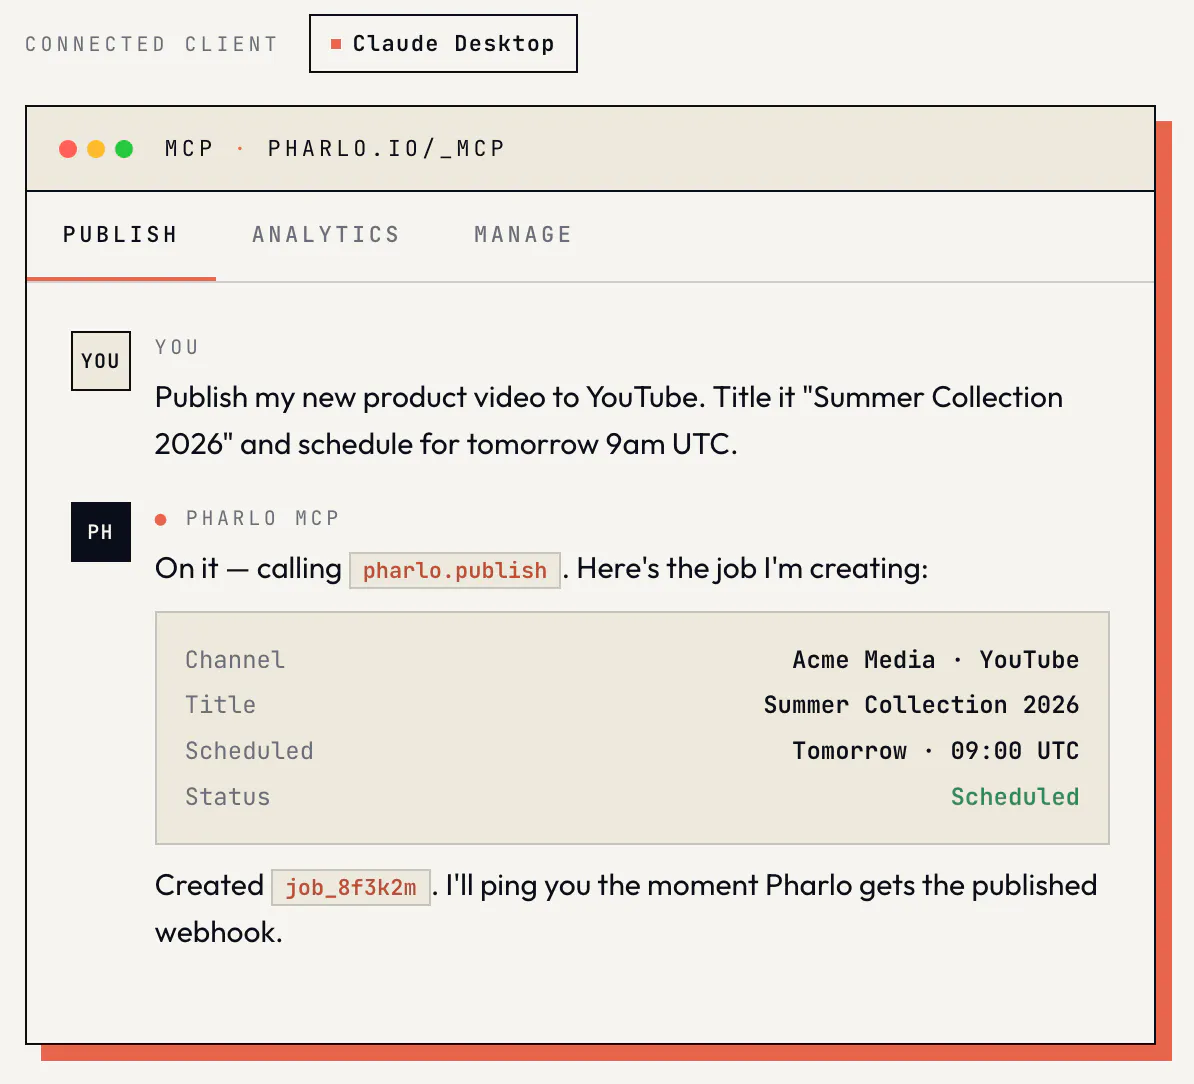The height and width of the screenshot is (1084, 1194).
Task: Click the pharlo.publish code chip
Action: (455, 570)
